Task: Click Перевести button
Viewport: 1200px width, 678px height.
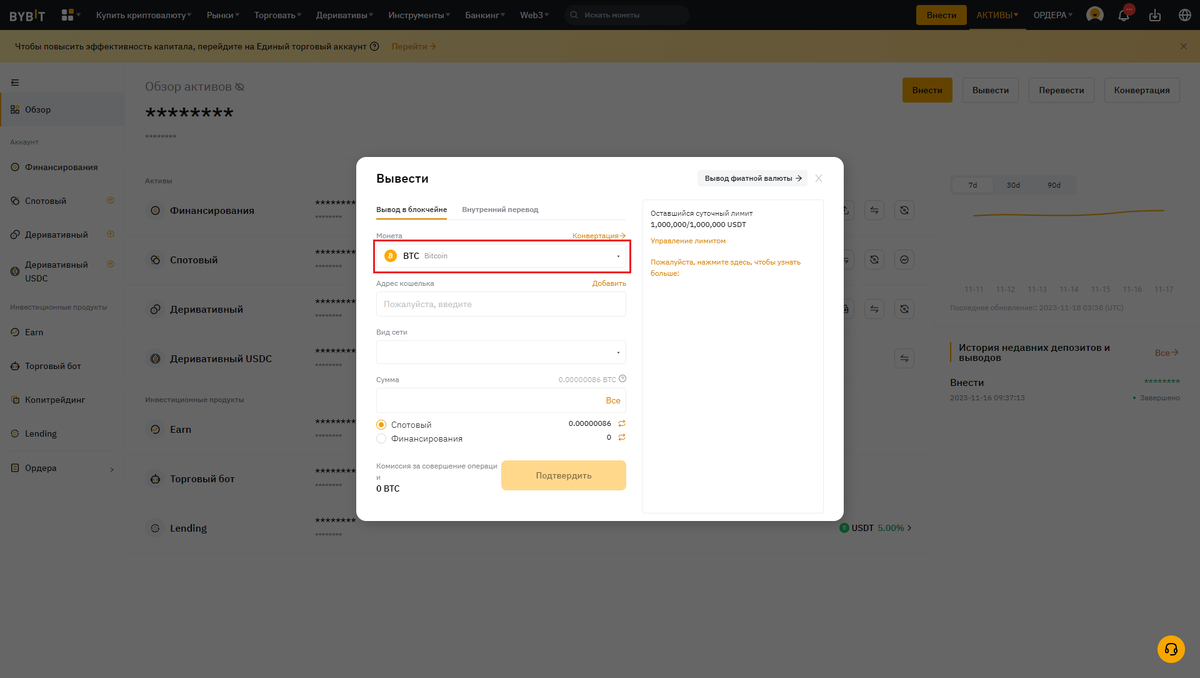Action: (x=1061, y=90)
